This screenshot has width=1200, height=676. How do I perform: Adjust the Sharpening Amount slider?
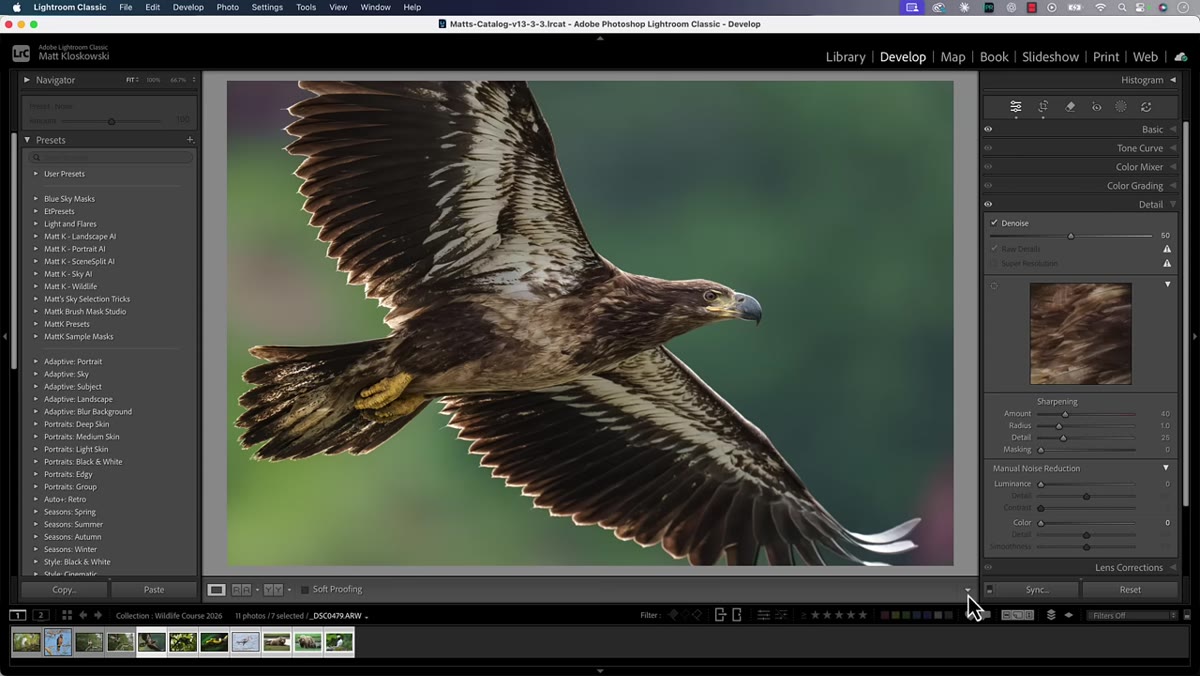click(1086, 414)
